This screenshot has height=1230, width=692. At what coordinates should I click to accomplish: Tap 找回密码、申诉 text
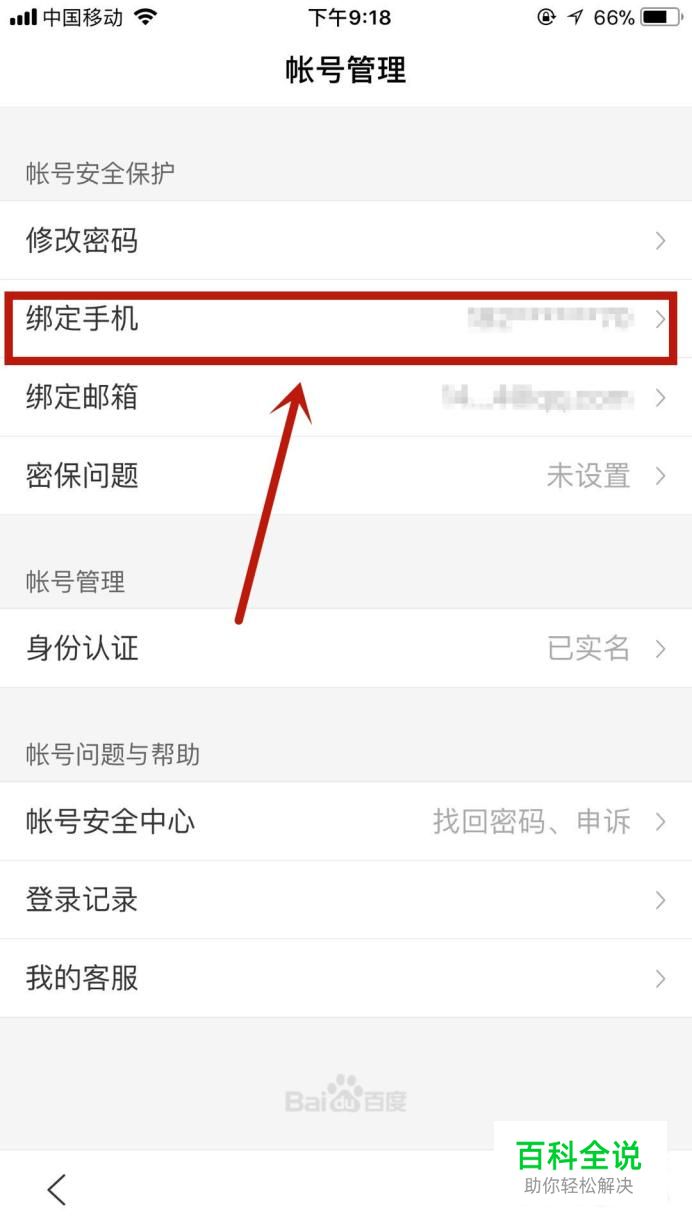[x=532, y=822]
